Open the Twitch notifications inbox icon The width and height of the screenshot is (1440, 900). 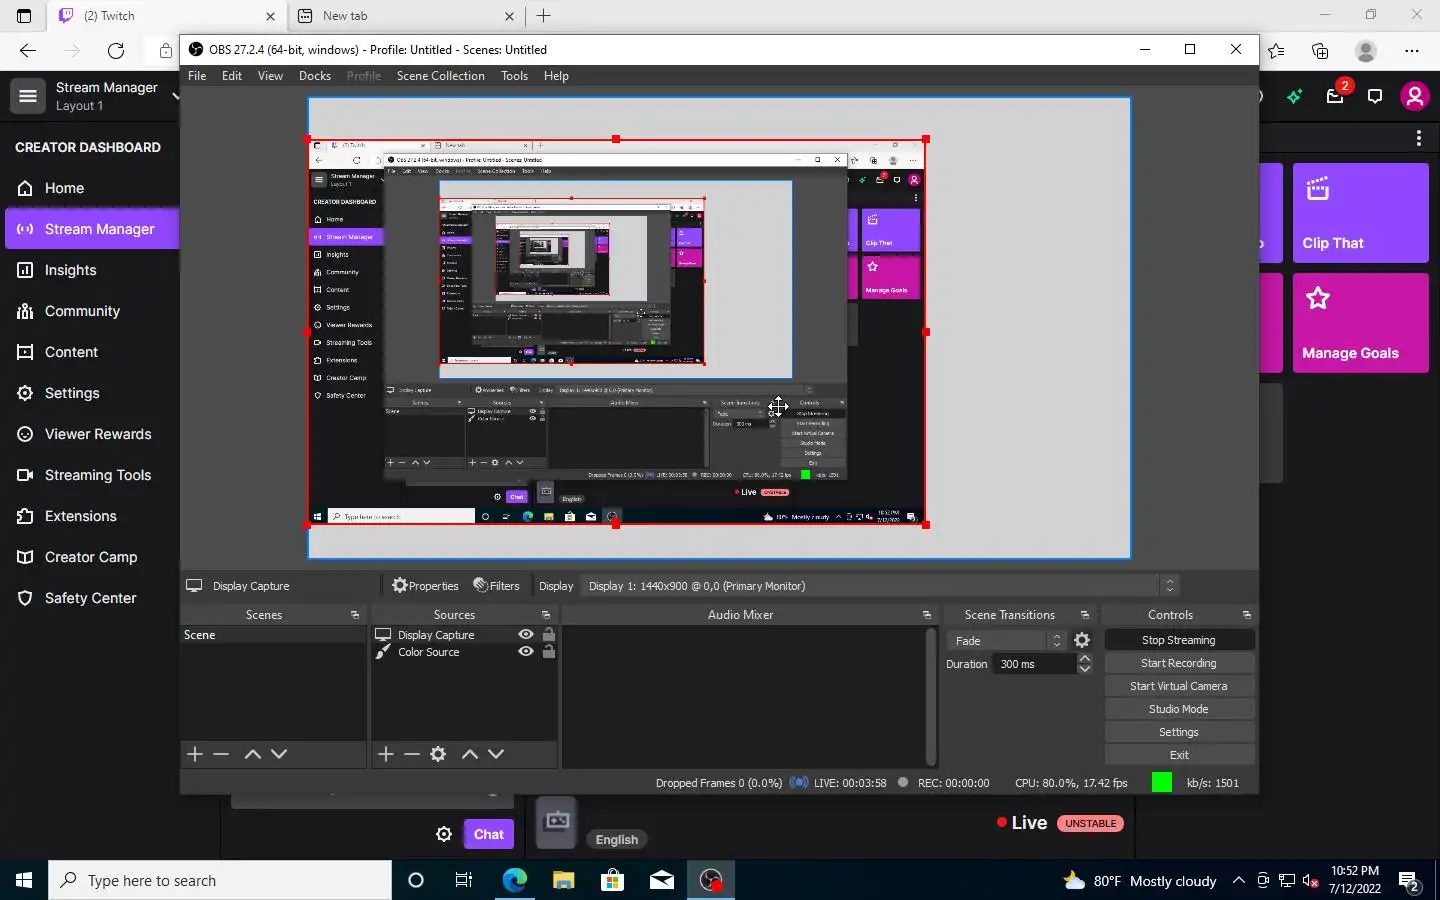tap(1335, 97)
